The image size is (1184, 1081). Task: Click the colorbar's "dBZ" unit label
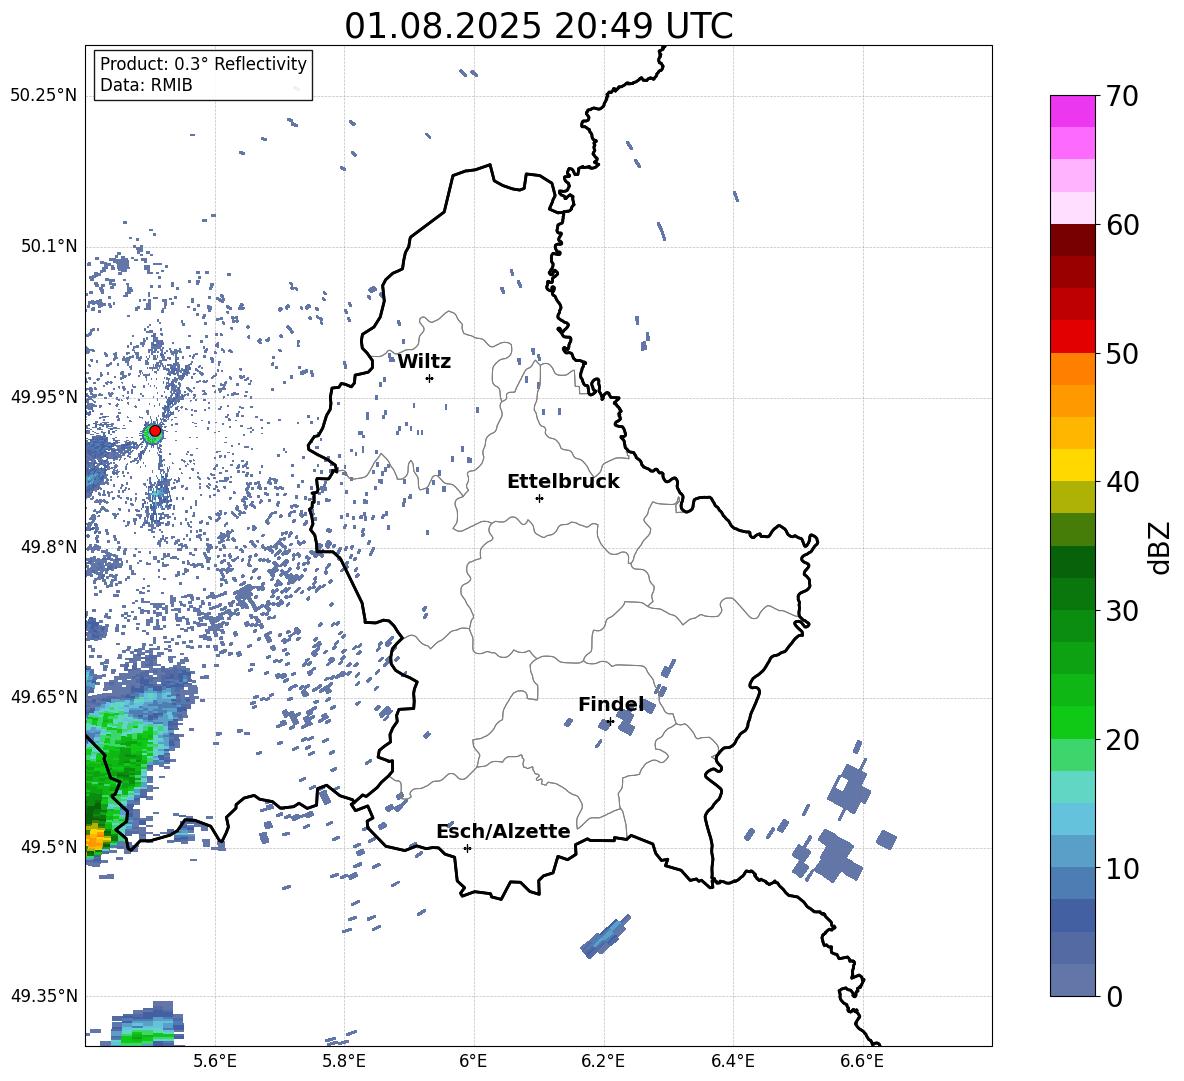1161,547
